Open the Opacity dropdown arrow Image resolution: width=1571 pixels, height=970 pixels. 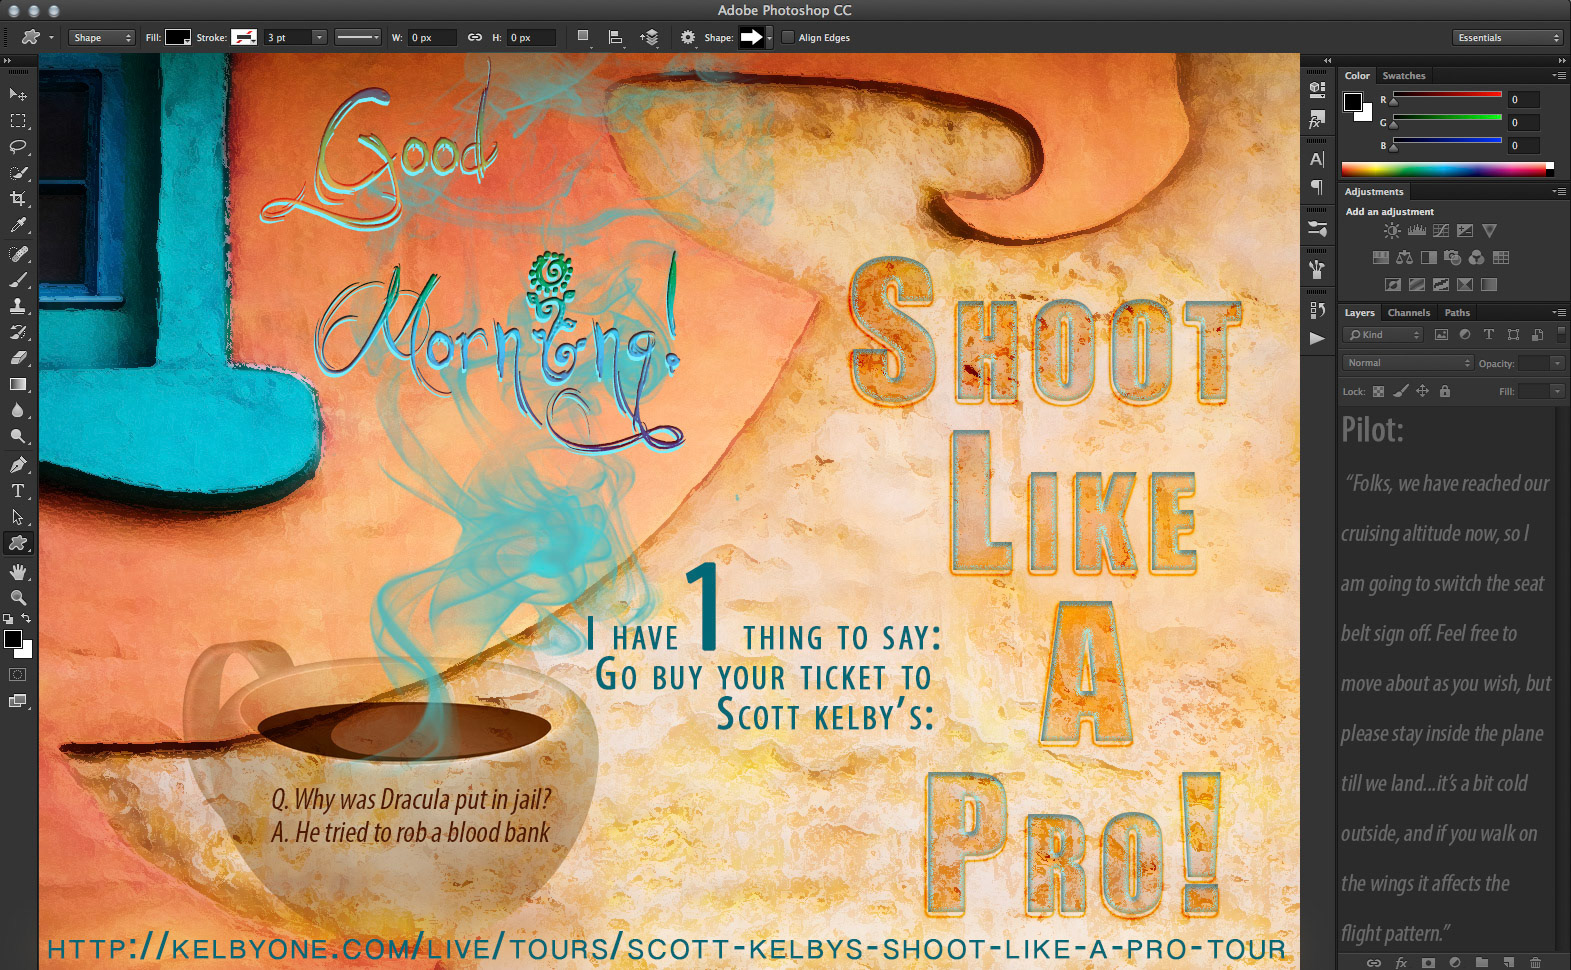tap(1557, 363)
